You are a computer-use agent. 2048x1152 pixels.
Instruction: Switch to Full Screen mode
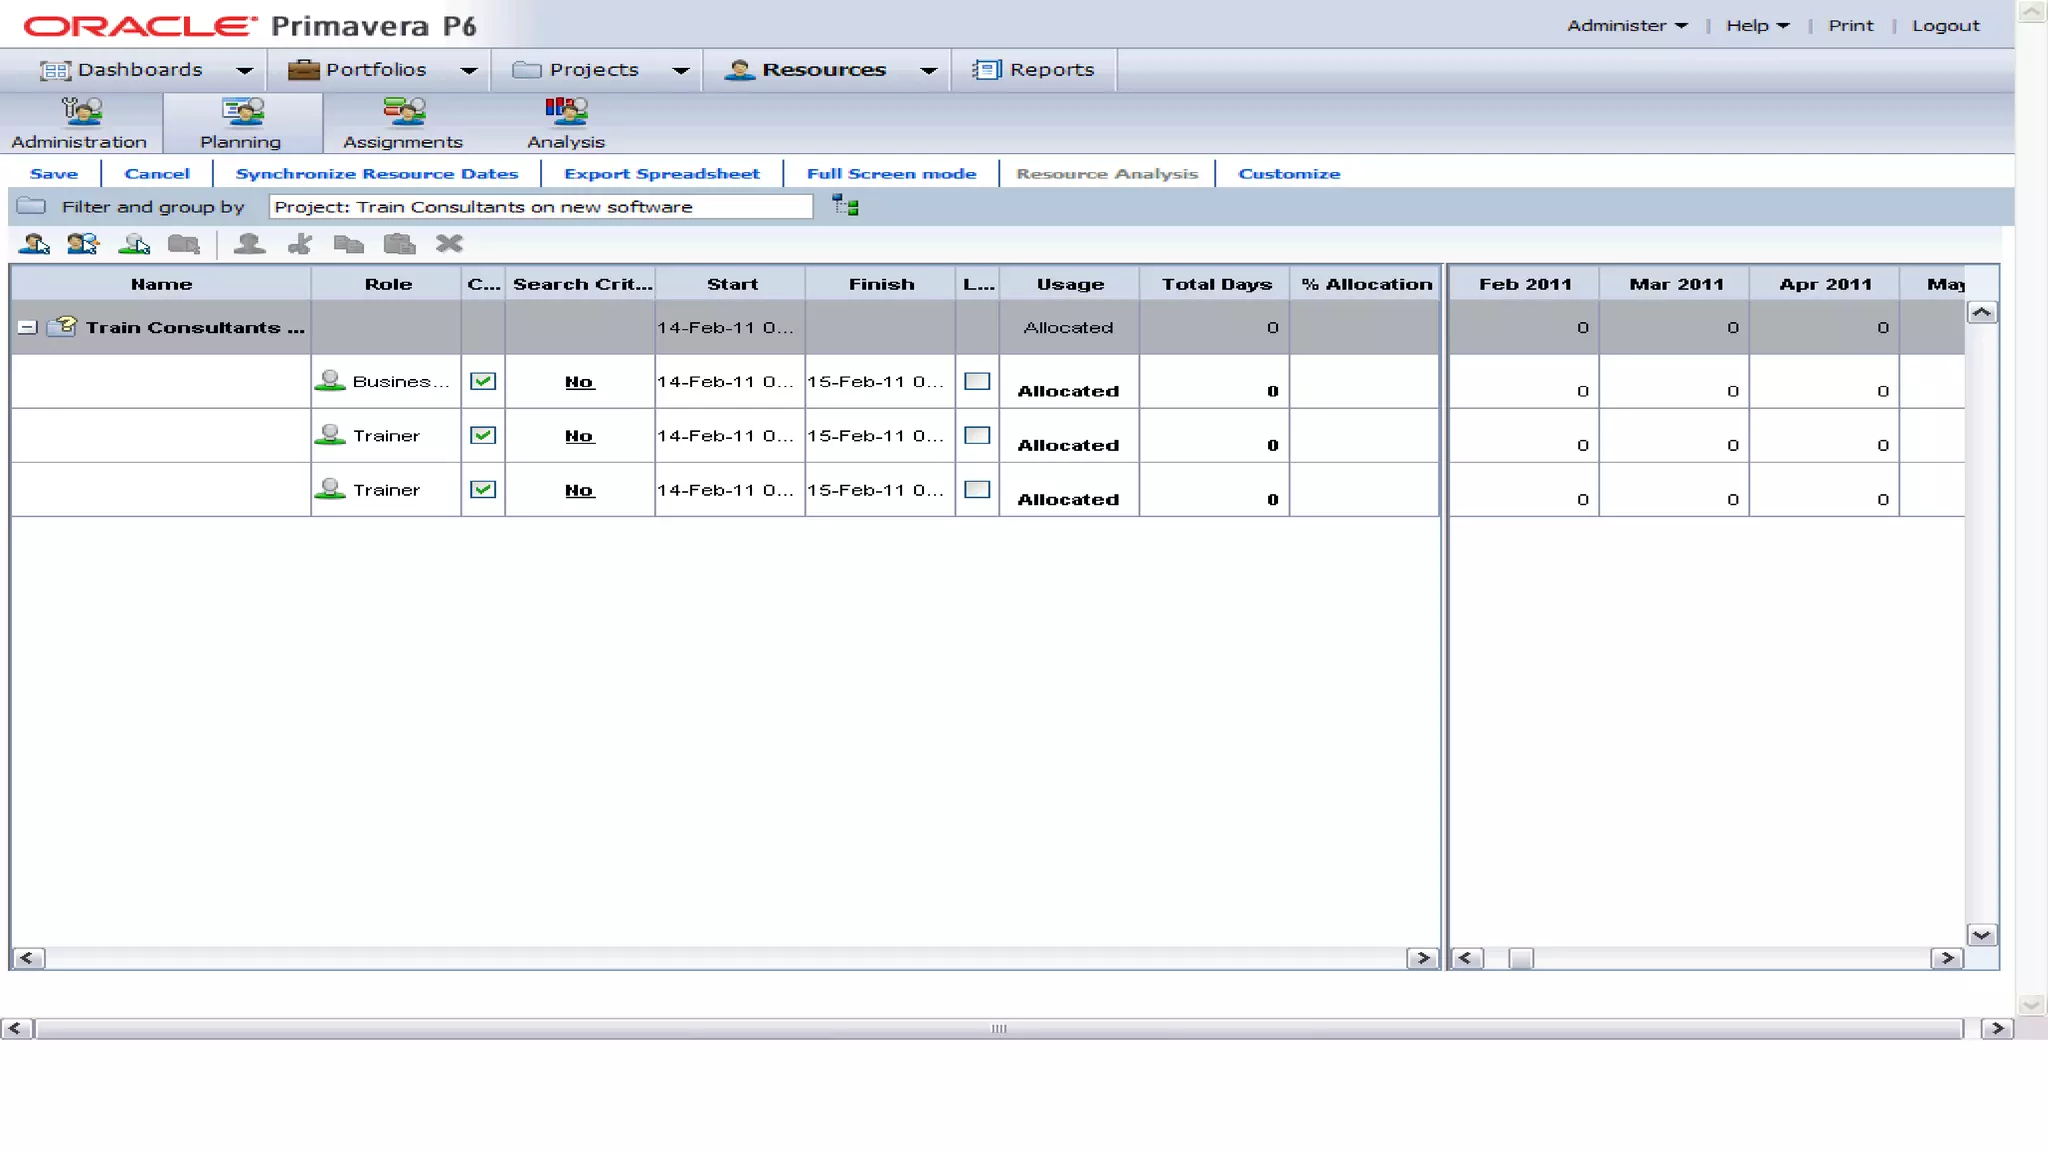[892, 173]
